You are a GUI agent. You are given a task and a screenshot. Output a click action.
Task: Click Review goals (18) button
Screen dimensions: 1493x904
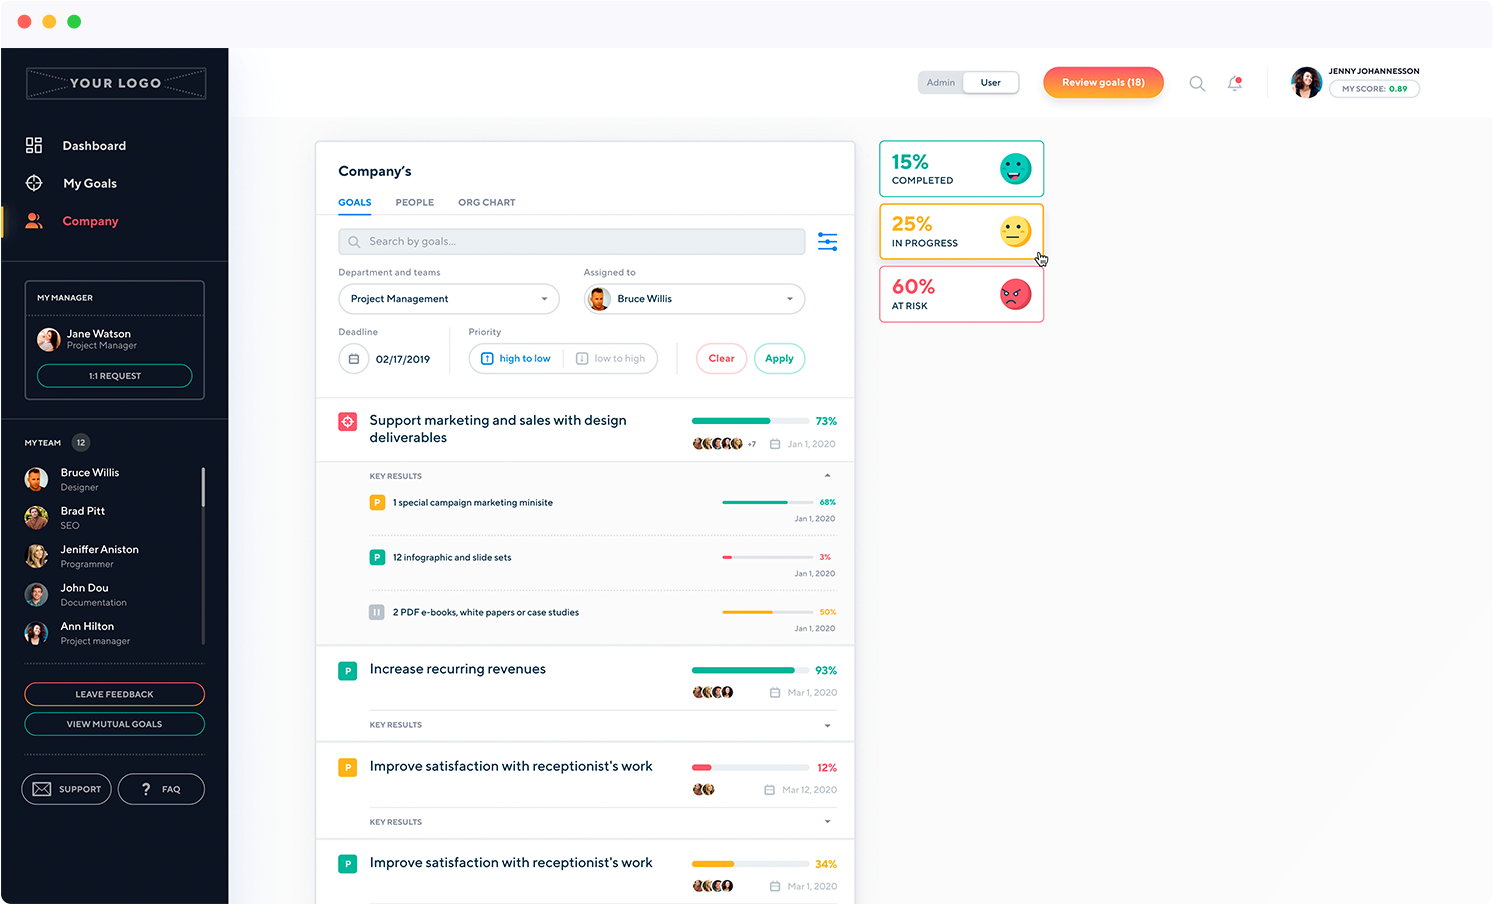1103,83
